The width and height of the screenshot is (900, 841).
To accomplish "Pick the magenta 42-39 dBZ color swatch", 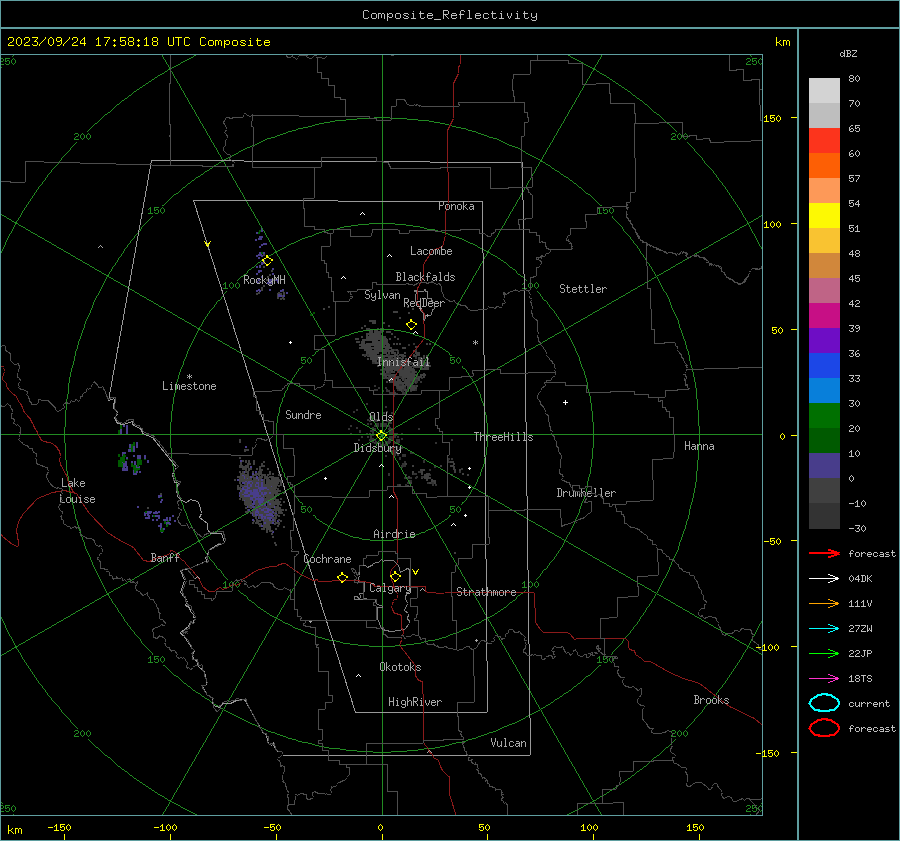I will (824, 316).
